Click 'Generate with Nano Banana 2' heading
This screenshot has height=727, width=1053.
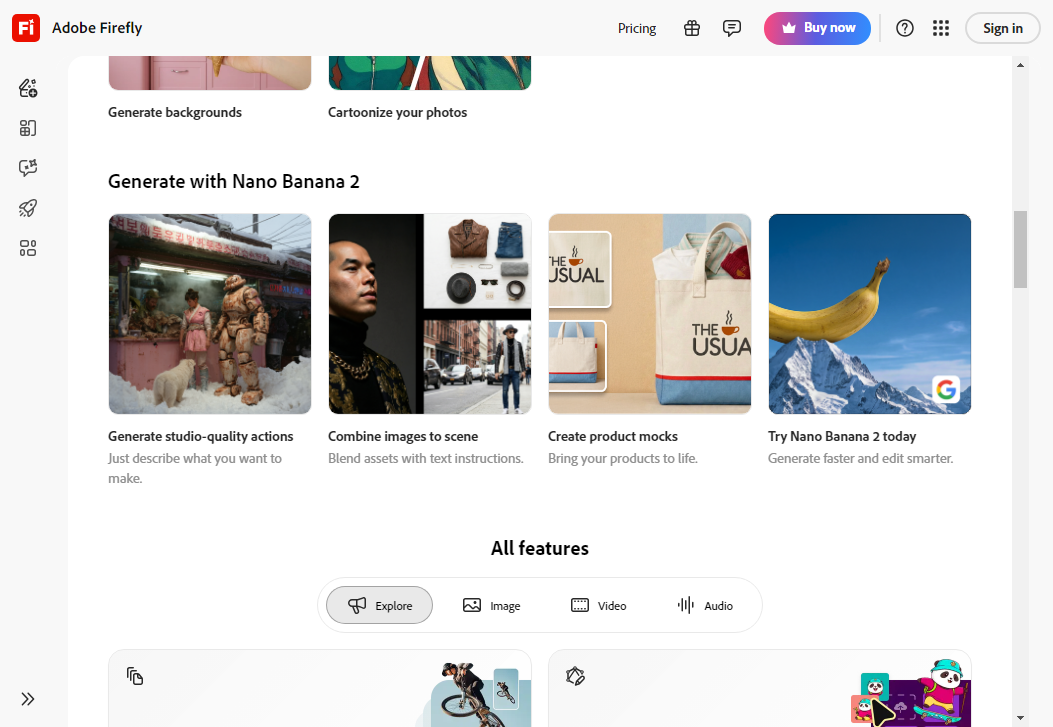tap(234, 181)
